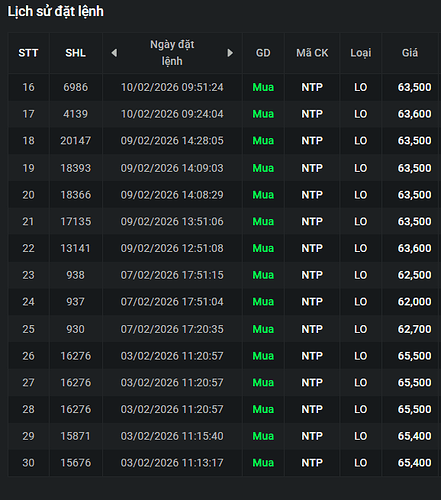Select the Ngày đặt lệnh column header

point(172,53)
